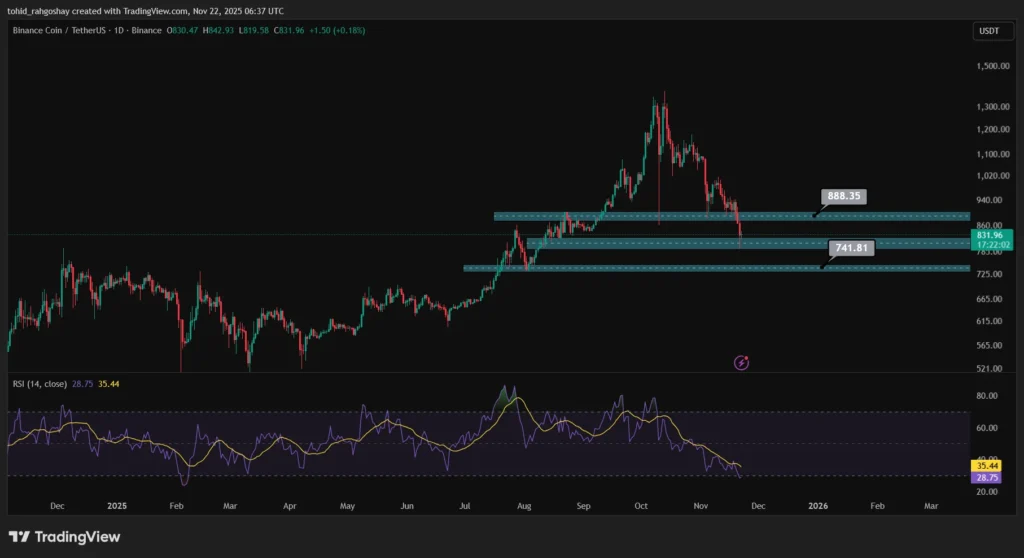
Task: Select the 741.81 price callout label
Action: click(x=851, y=247)
